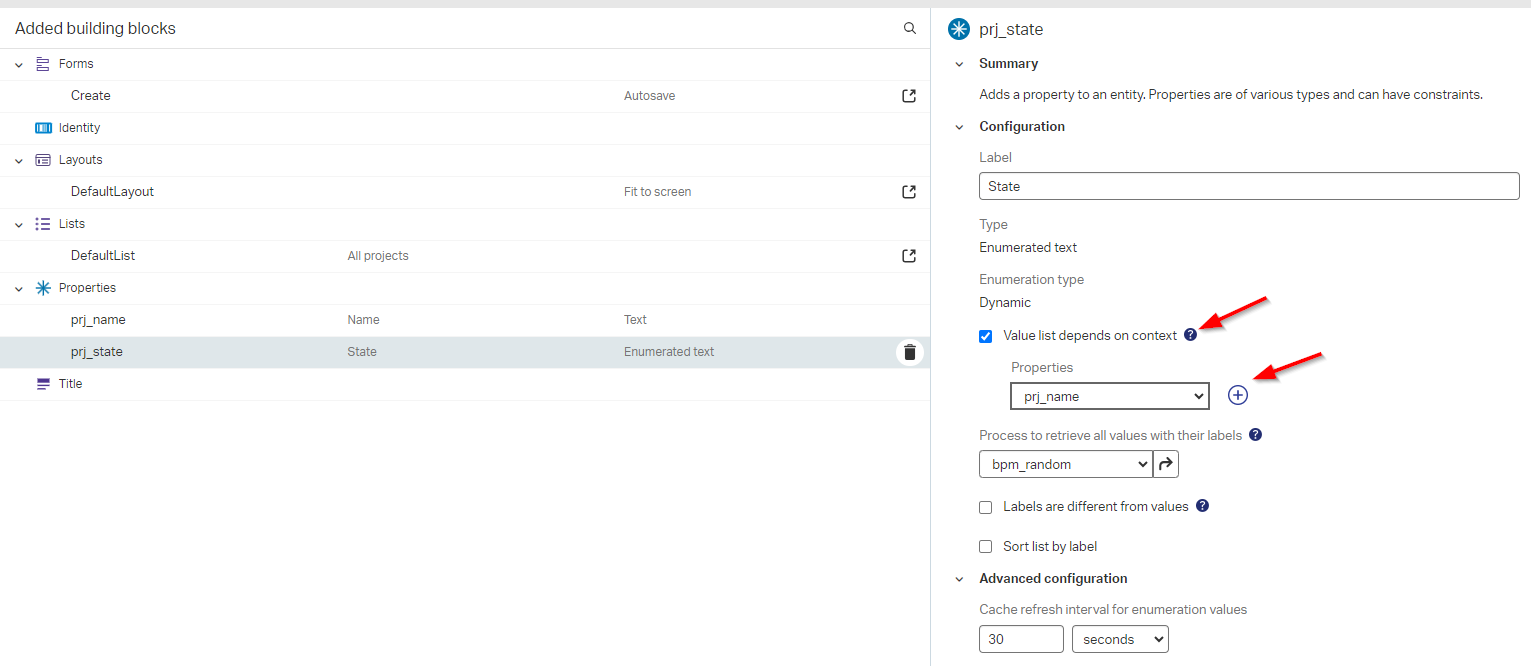This screenshot has width=1531, height=666.
Task: Enable Labels are different from values
Action: coord(985,507)
